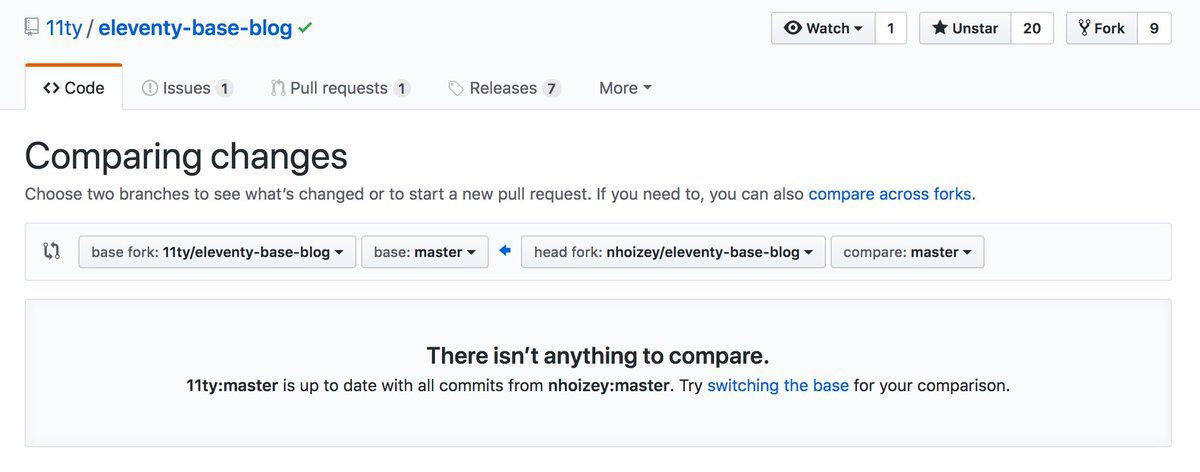Viewport: 1200px width, 472px height.
Task: Open the Releases tab
Action: click(504, 88)
